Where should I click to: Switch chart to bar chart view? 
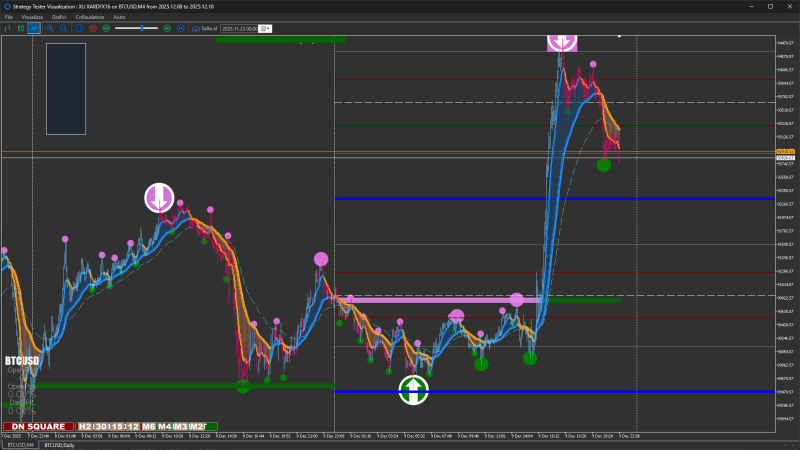7,29
